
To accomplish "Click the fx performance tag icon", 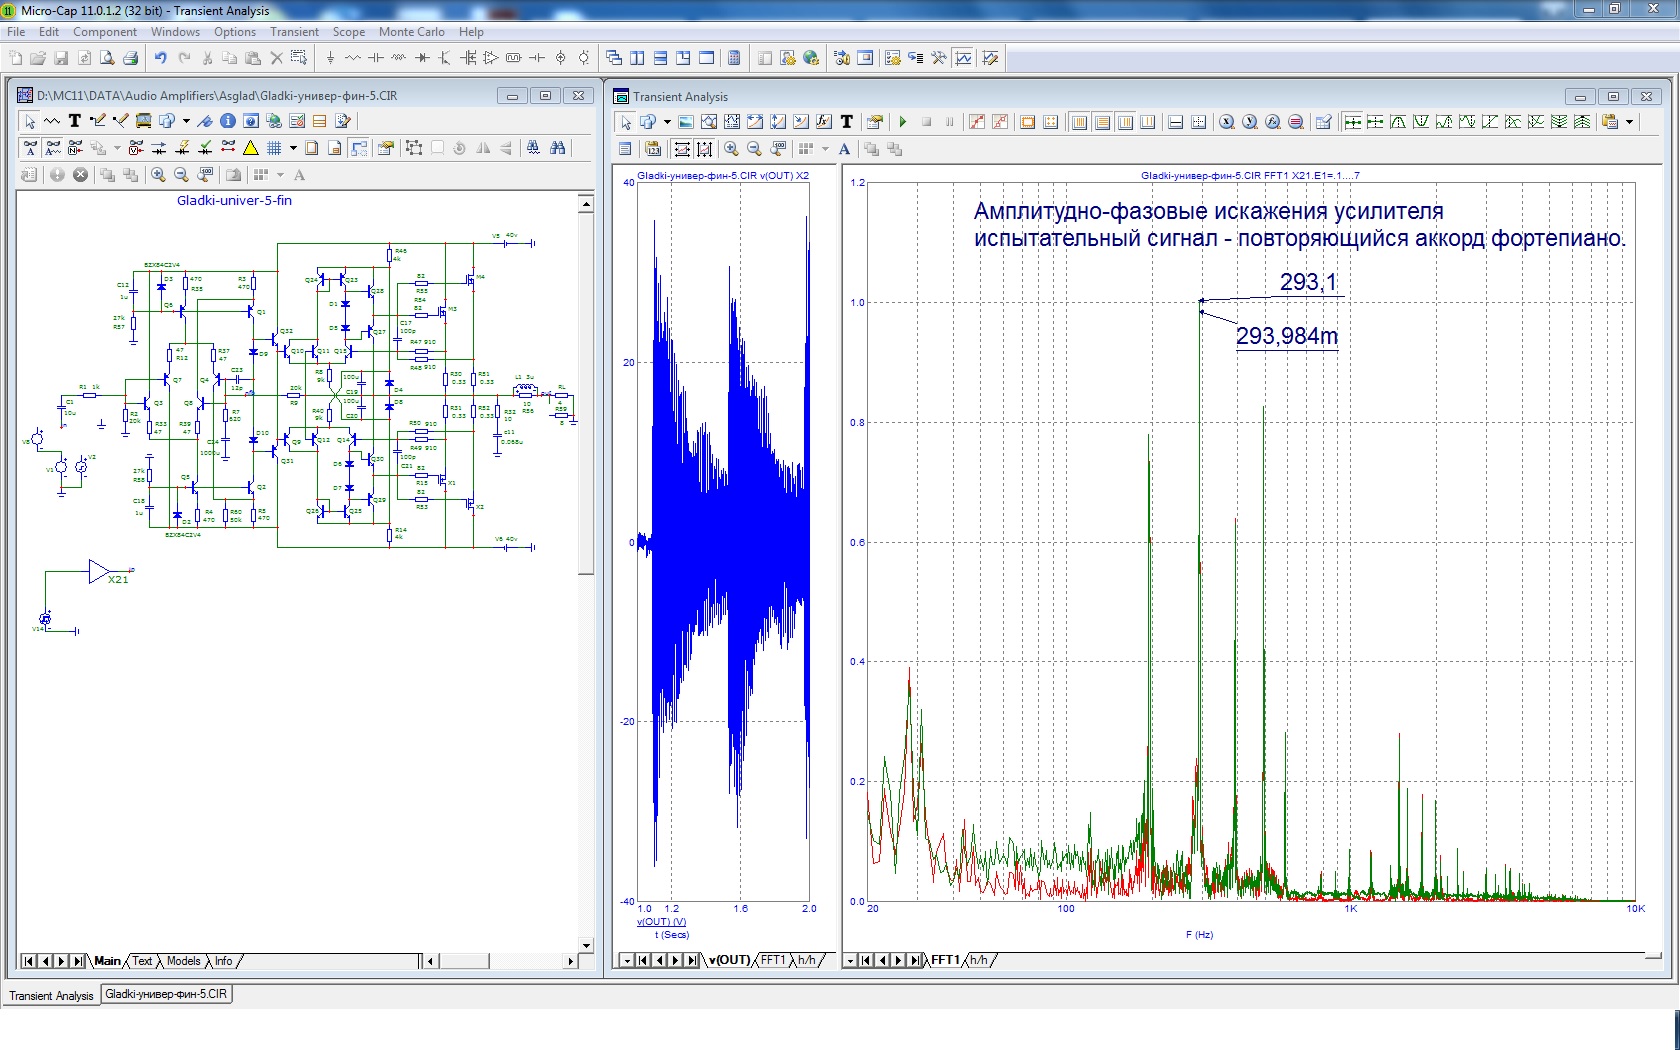I will point(824,122).
